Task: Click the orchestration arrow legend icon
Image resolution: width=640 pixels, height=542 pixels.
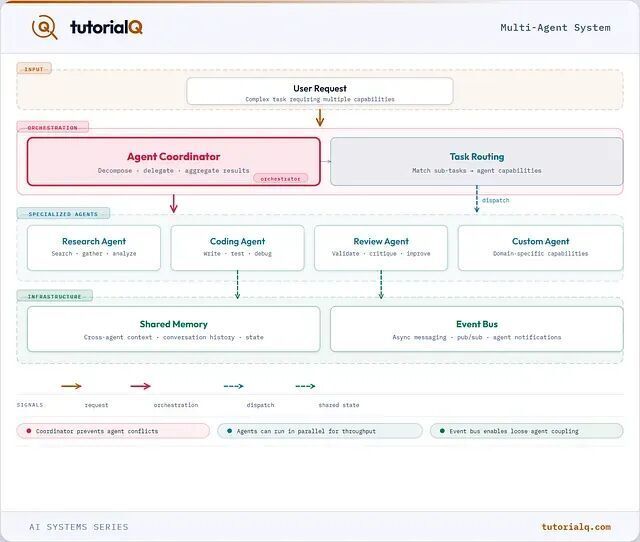Action: click(x=140, y=386)
